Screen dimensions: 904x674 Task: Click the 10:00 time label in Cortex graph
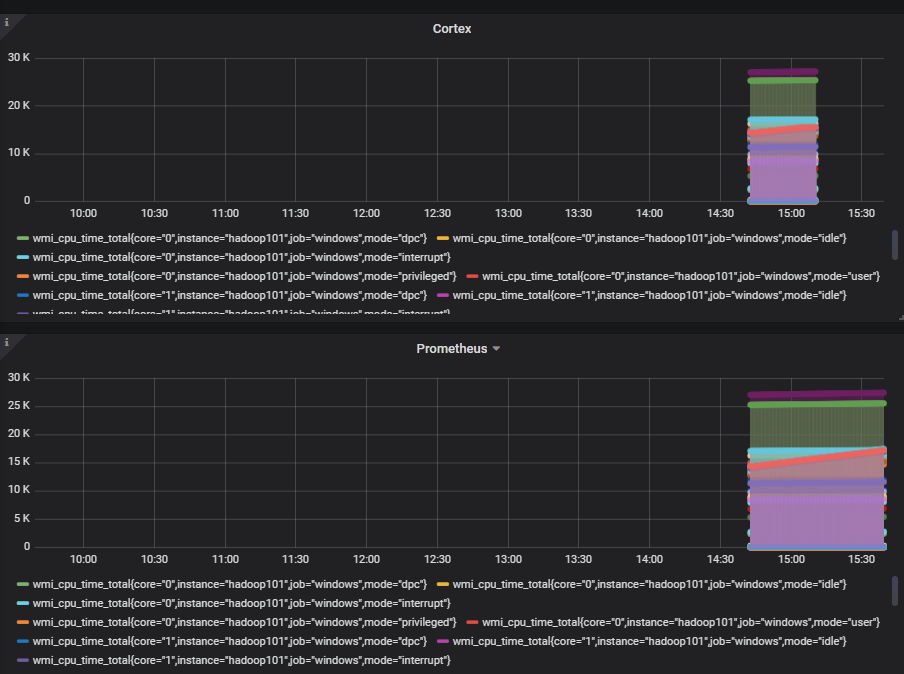[83, 213]
